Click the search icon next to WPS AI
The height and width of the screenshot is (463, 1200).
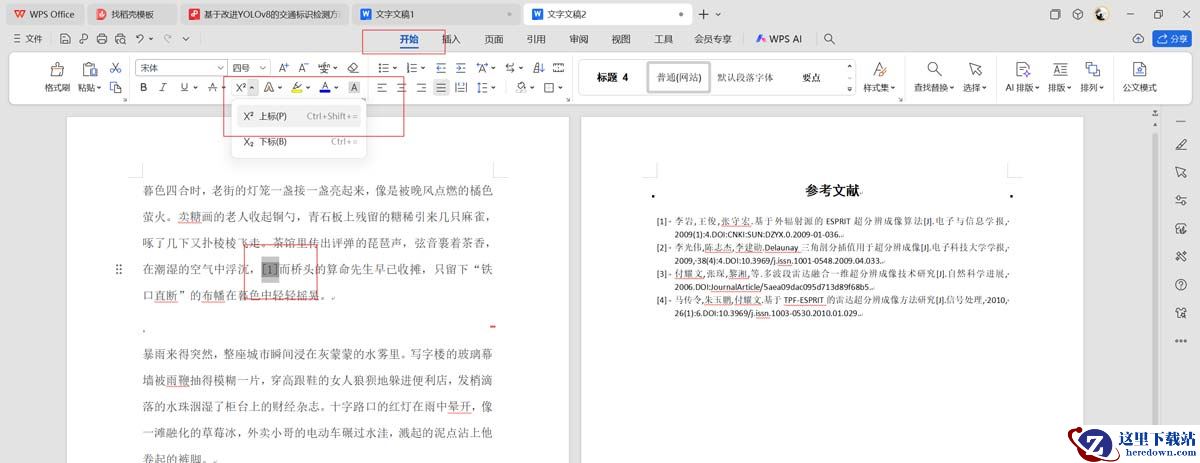pos(829,39)
